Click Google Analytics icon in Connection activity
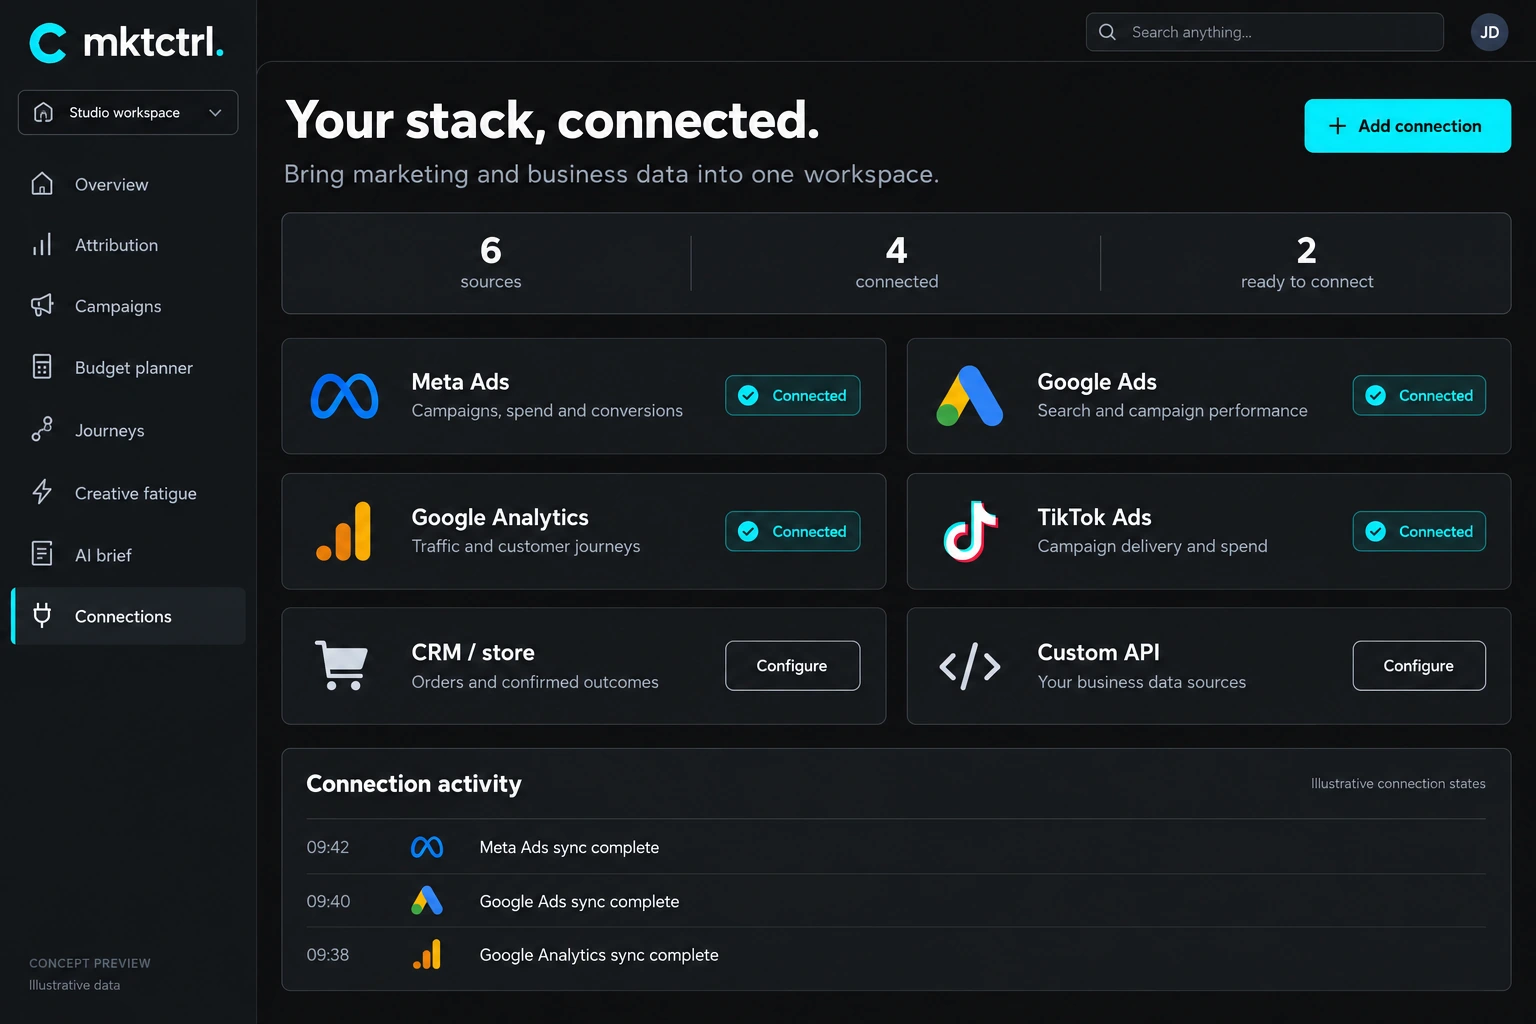Viewport: 1536px width, 1024px height. [x=427, y=955]
